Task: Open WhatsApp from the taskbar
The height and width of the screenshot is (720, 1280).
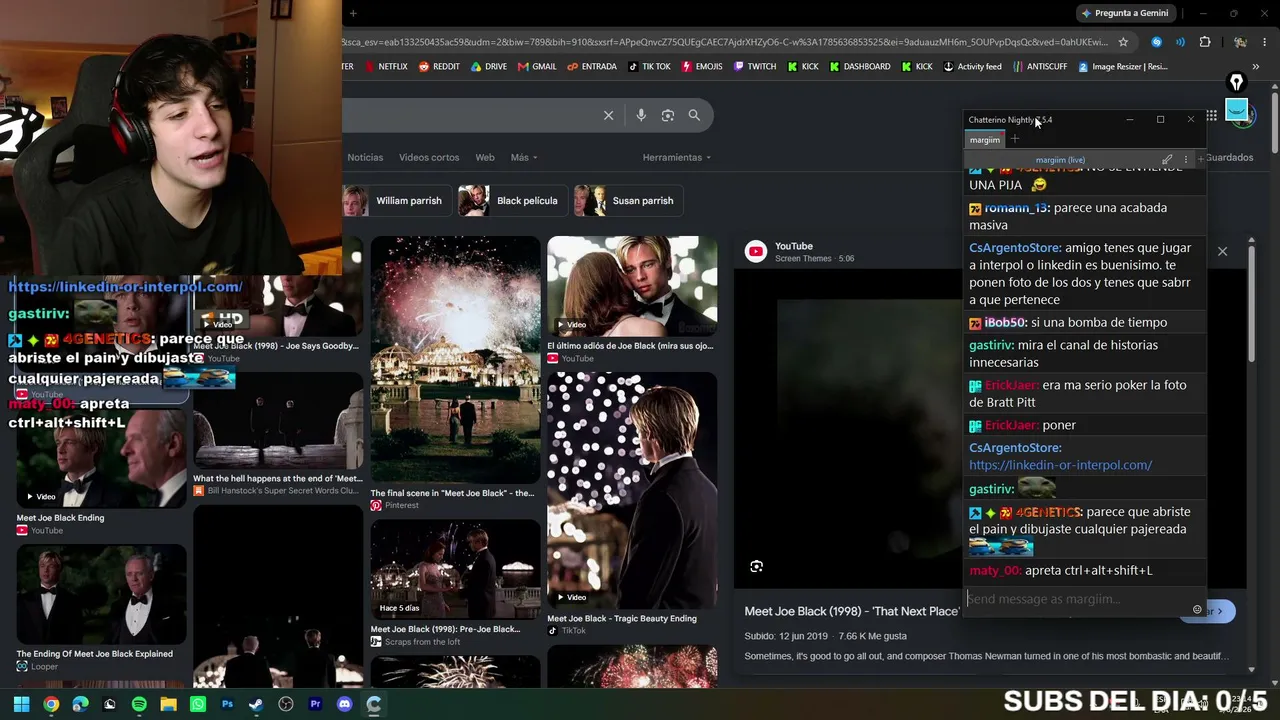Action: click(198, 704)
